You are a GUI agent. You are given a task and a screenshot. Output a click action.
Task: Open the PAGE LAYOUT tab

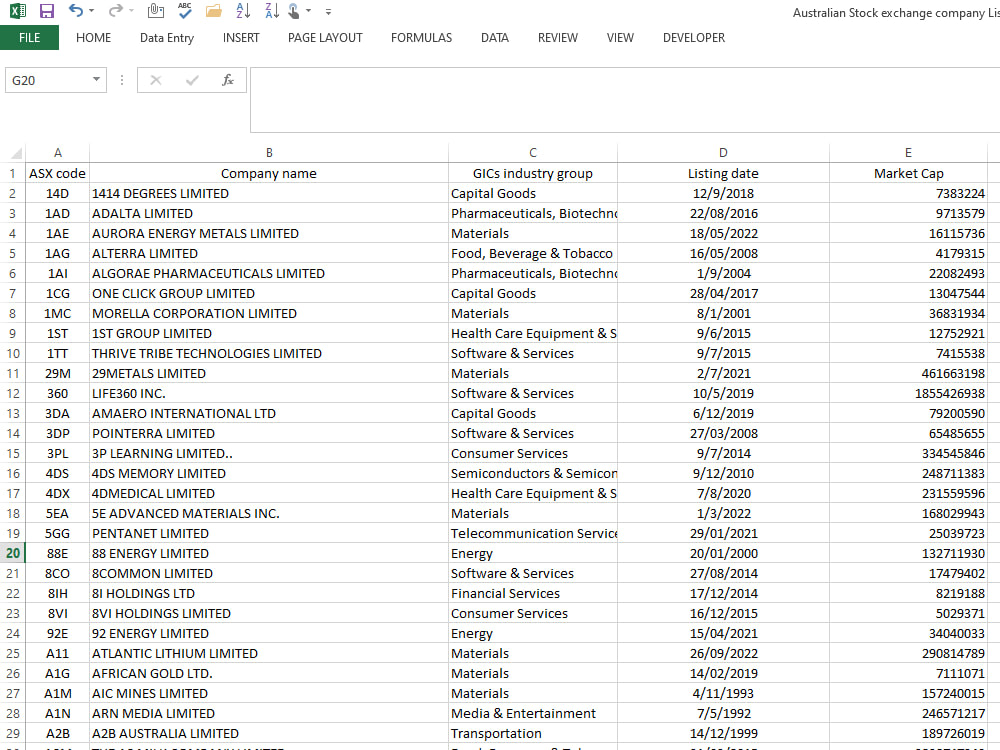coord(325,38)
